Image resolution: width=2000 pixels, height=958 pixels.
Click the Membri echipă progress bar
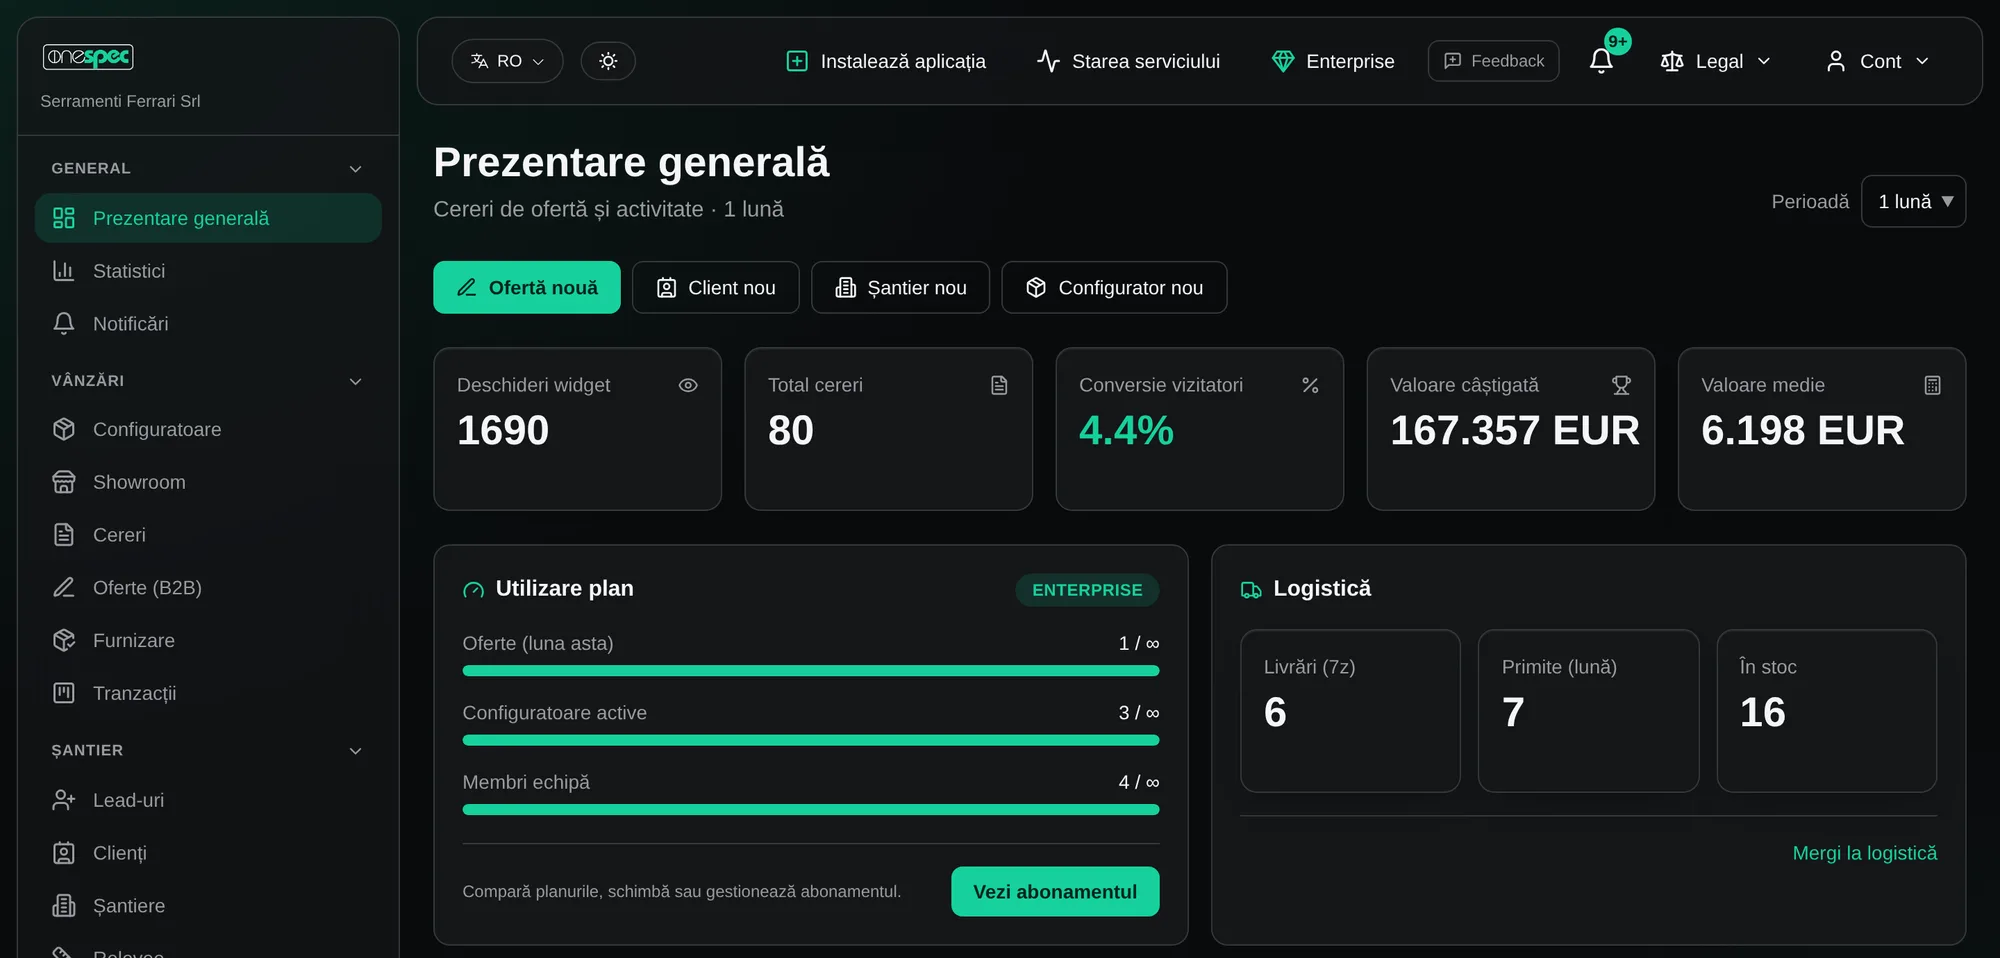tap(811, 810)
